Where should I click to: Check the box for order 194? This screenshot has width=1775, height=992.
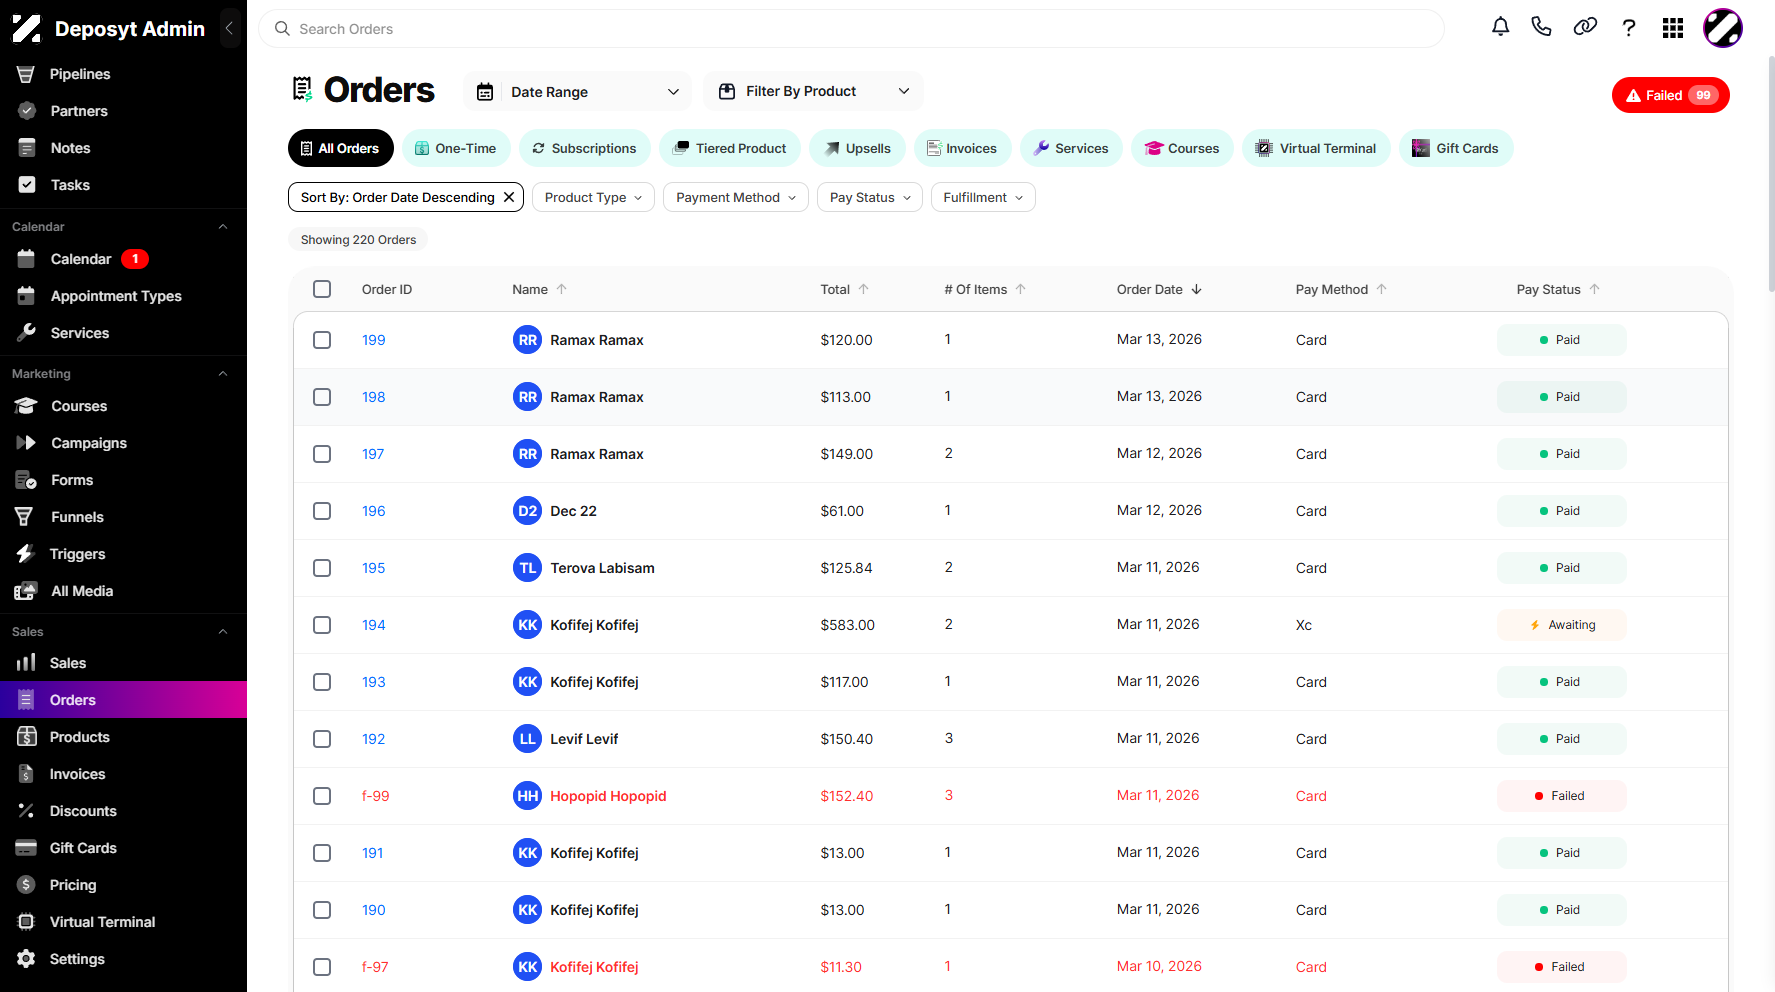(x=322, y=625)
